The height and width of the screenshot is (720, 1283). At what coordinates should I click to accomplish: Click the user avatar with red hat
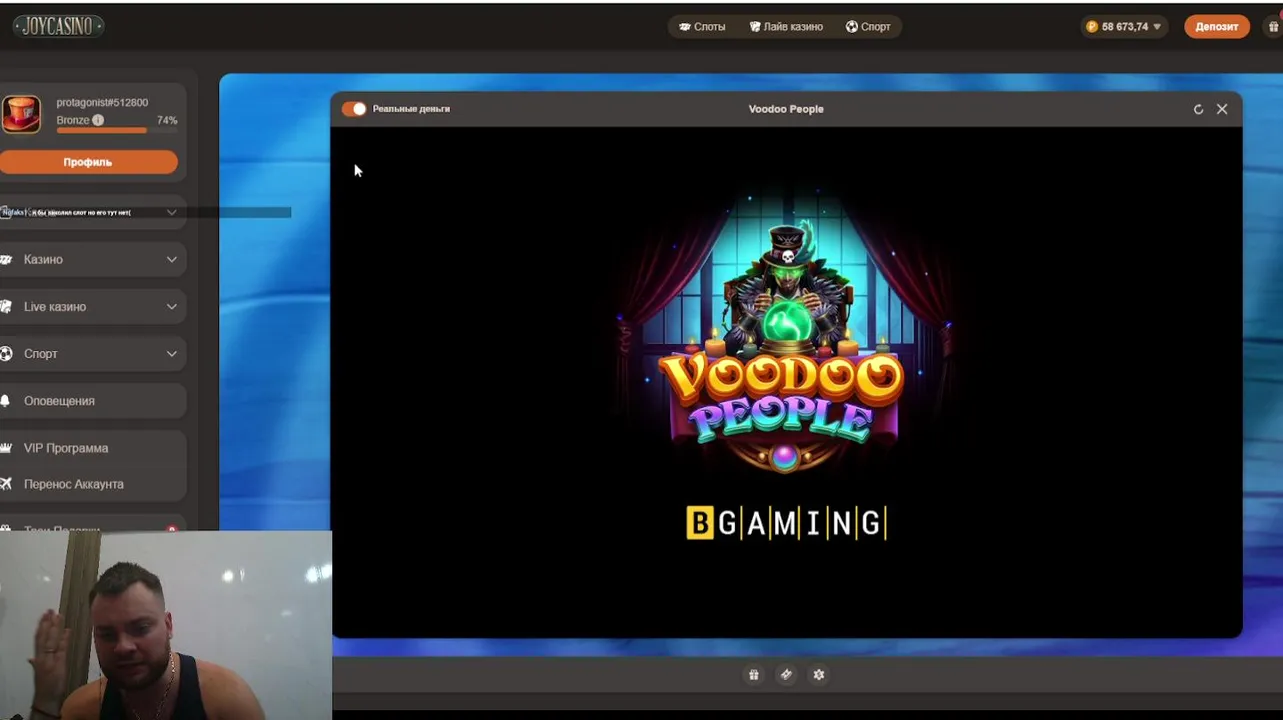point(21,114)
